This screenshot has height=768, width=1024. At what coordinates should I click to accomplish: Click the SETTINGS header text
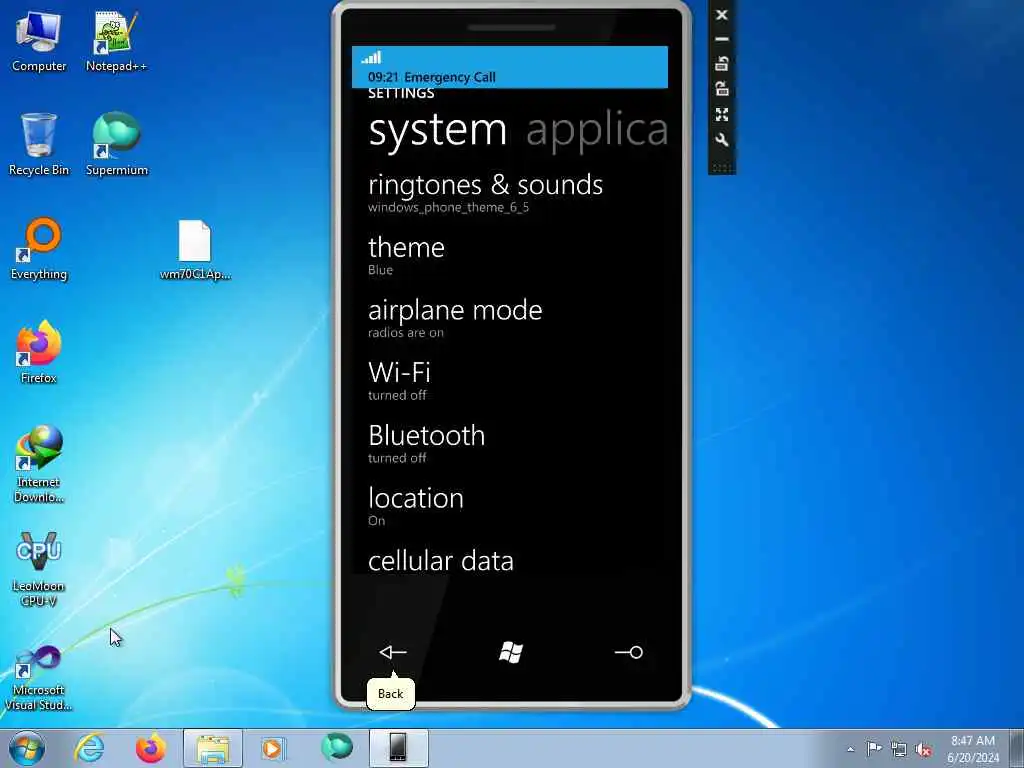pos(401,93)
